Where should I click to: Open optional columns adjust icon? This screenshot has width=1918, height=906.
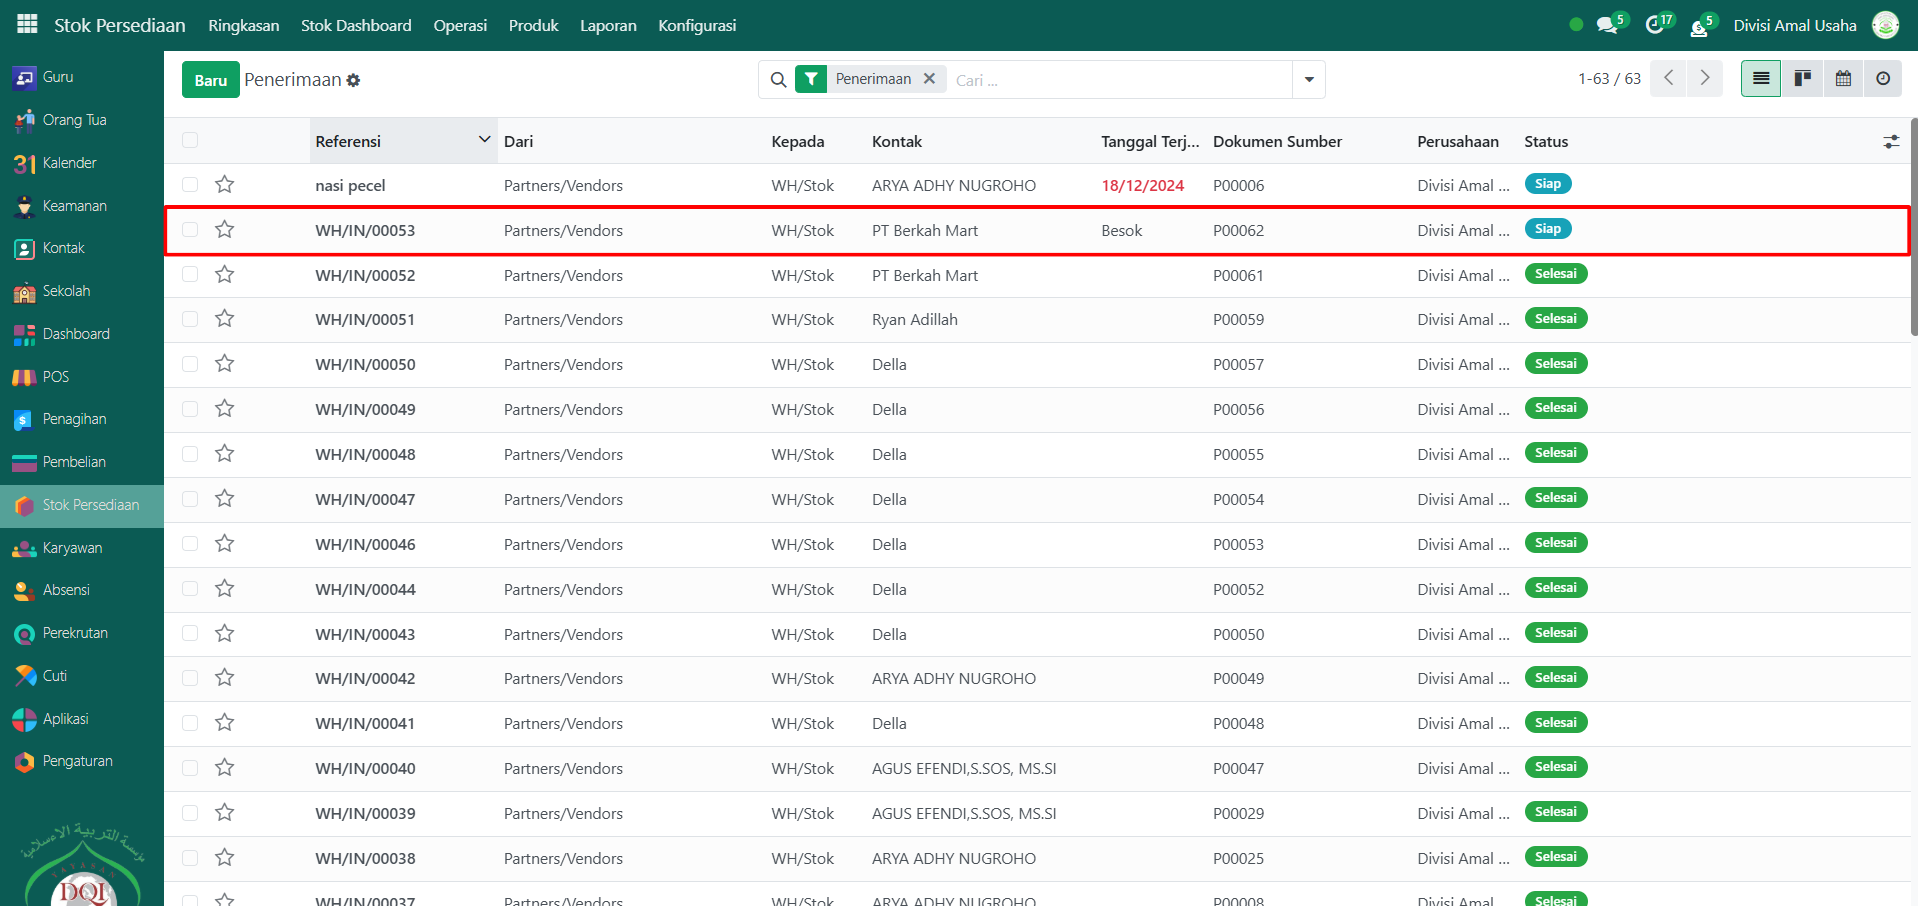pyautogui.click(x=1891, y=142)
